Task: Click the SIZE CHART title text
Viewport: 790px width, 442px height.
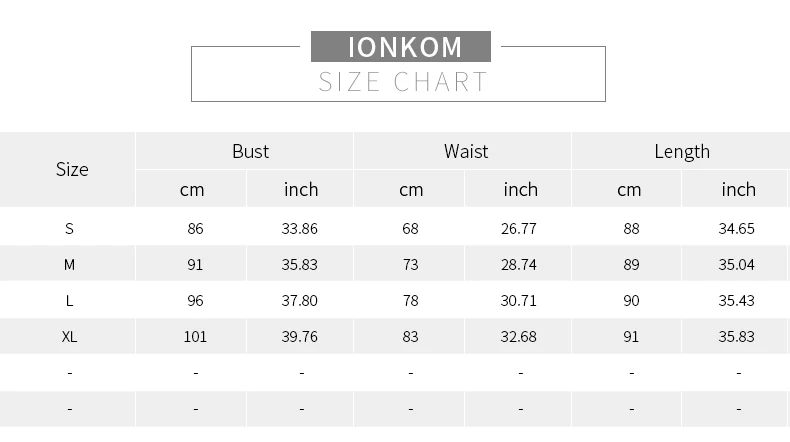Action: [x=403, y=82]
